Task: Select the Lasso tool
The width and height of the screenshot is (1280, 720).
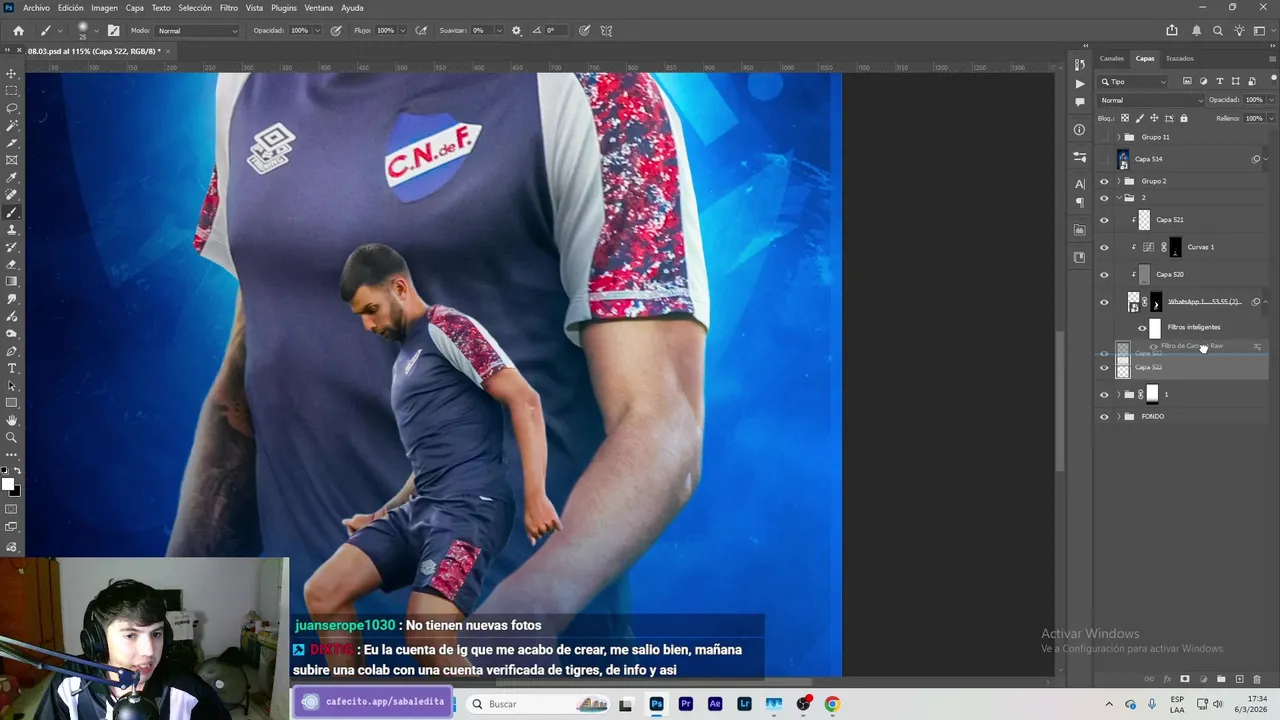Action: 12,108
